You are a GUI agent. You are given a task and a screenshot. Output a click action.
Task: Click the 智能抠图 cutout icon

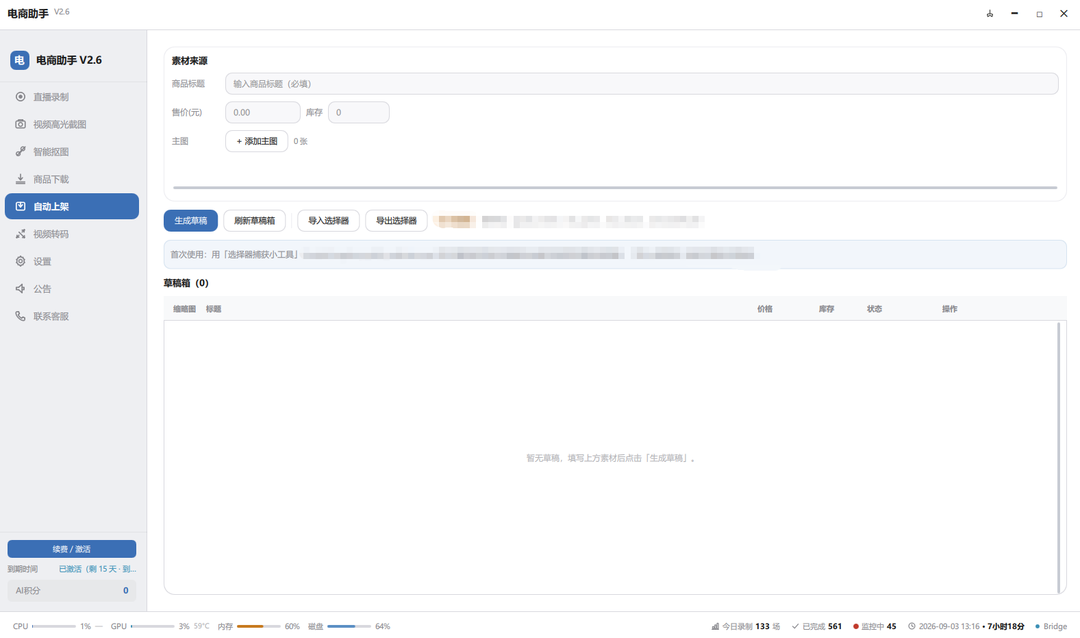tap(21, 152)
